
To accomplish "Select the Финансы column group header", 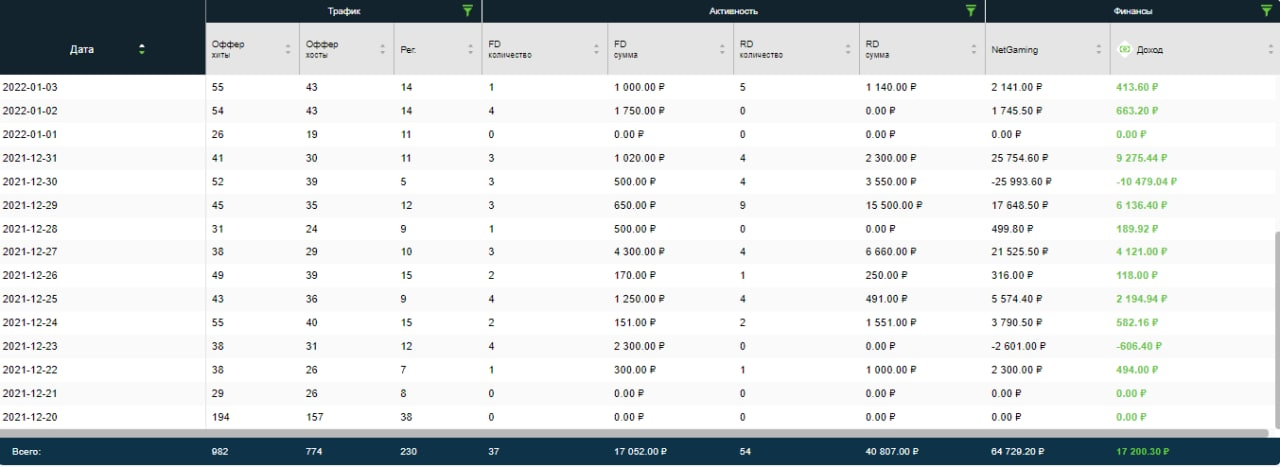I will (1132, 11).
